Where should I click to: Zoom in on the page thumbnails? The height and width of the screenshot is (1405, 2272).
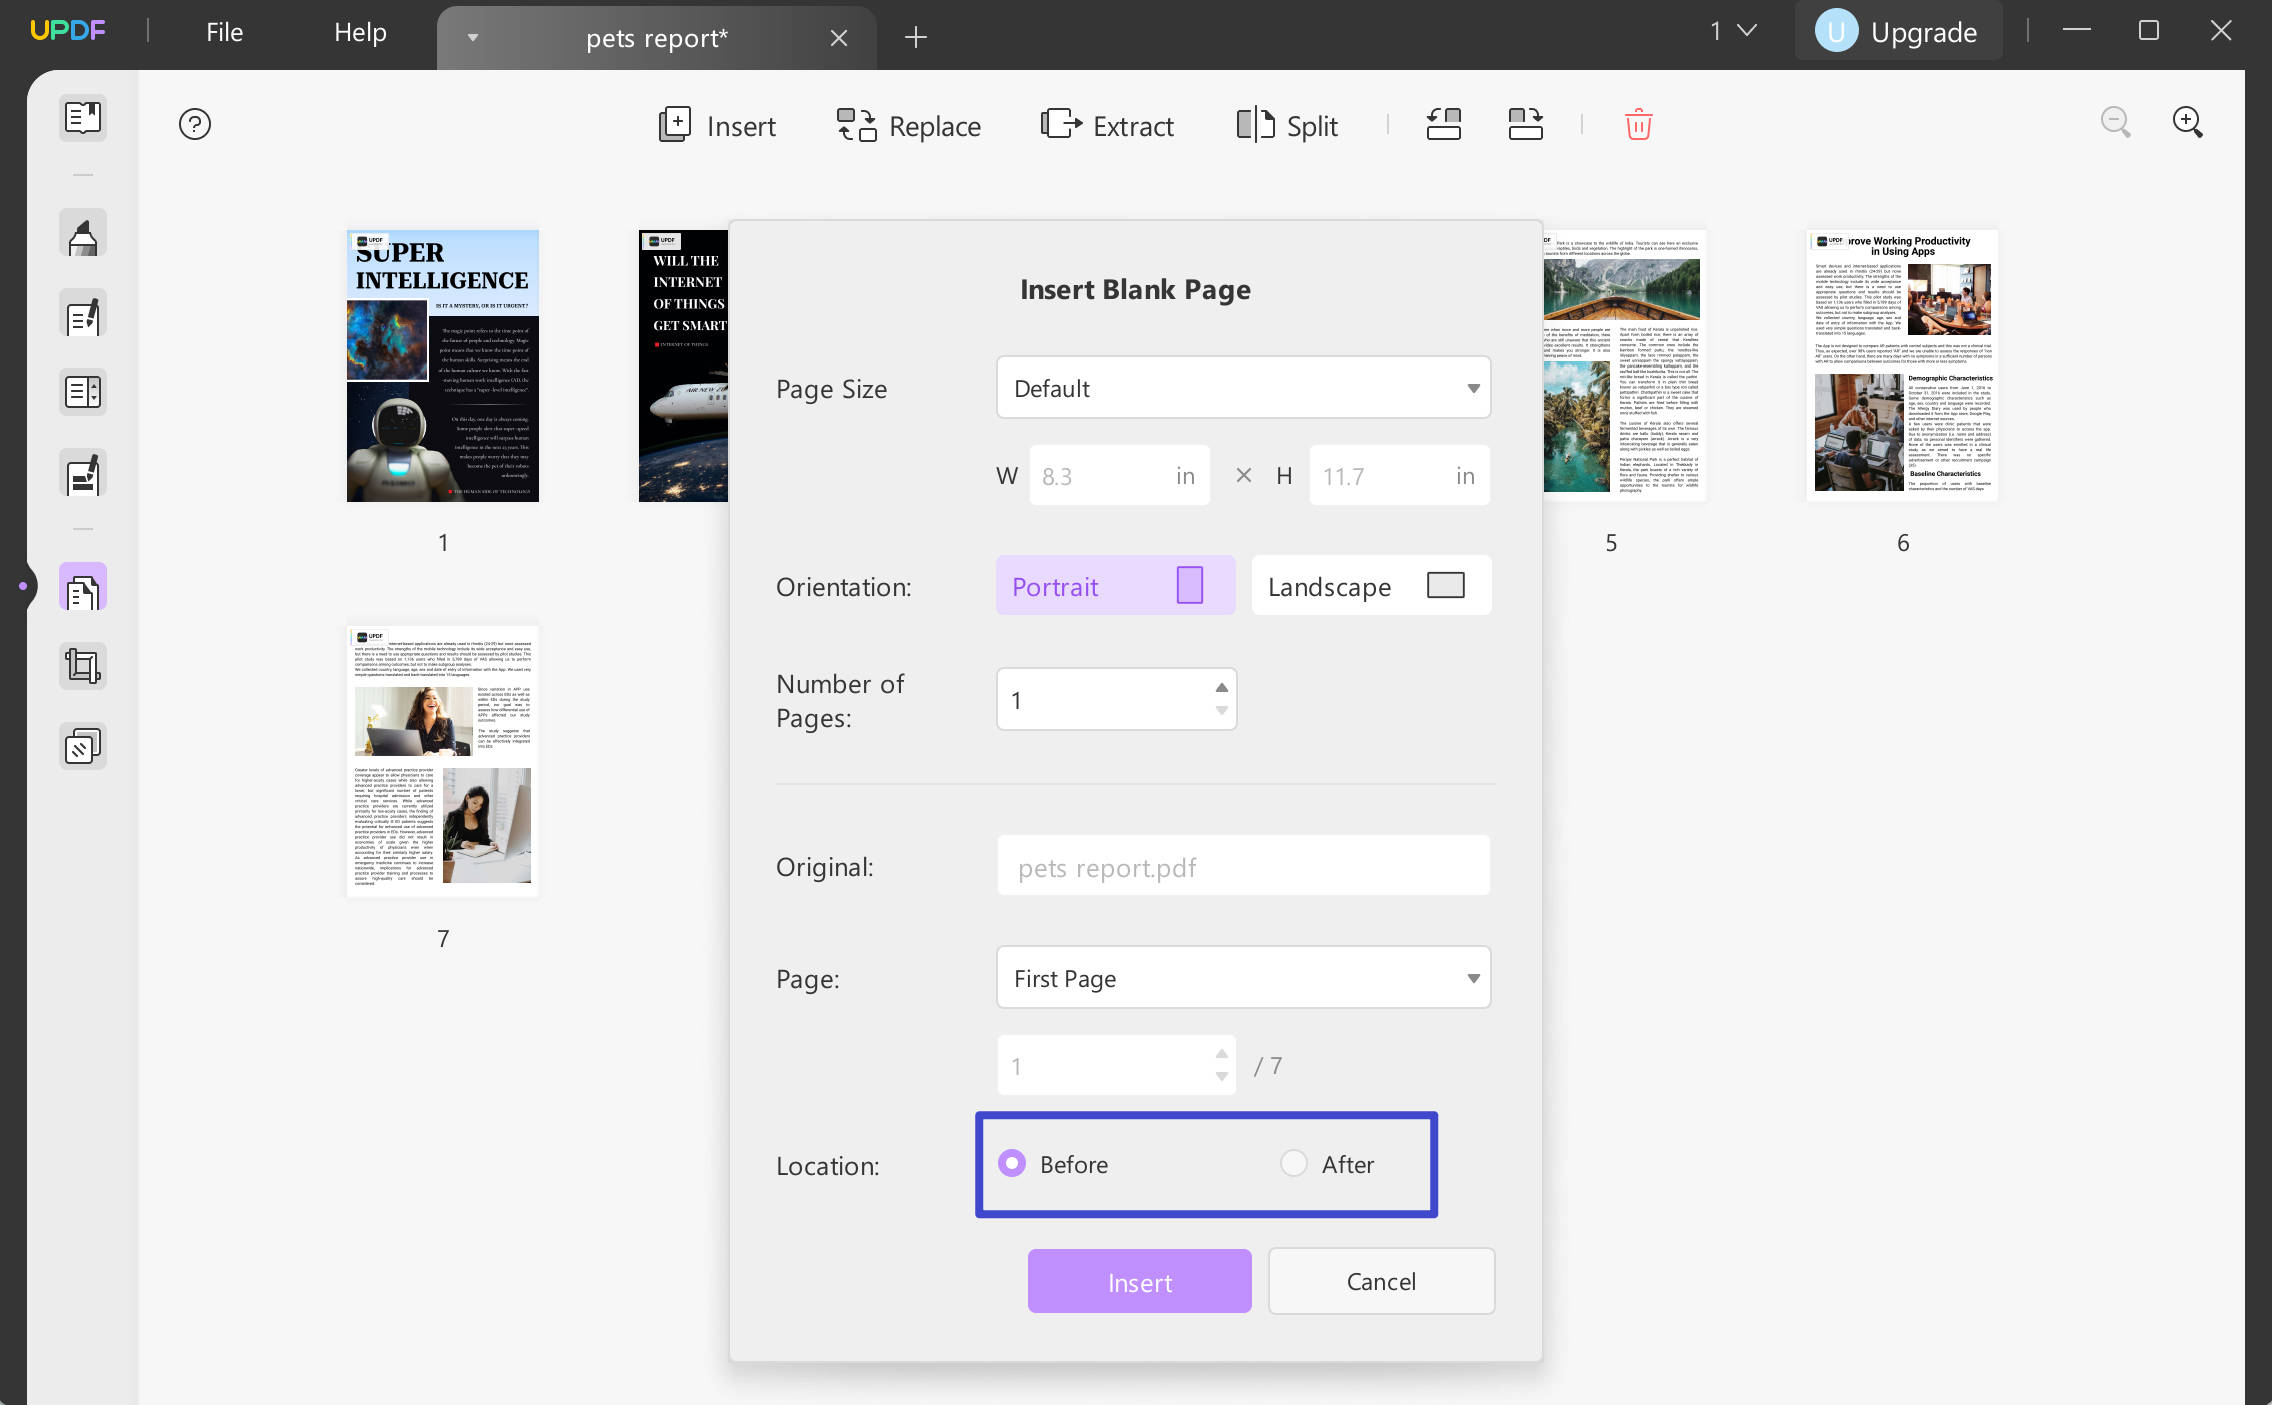pyautogui.click(x=2189, y=122)
